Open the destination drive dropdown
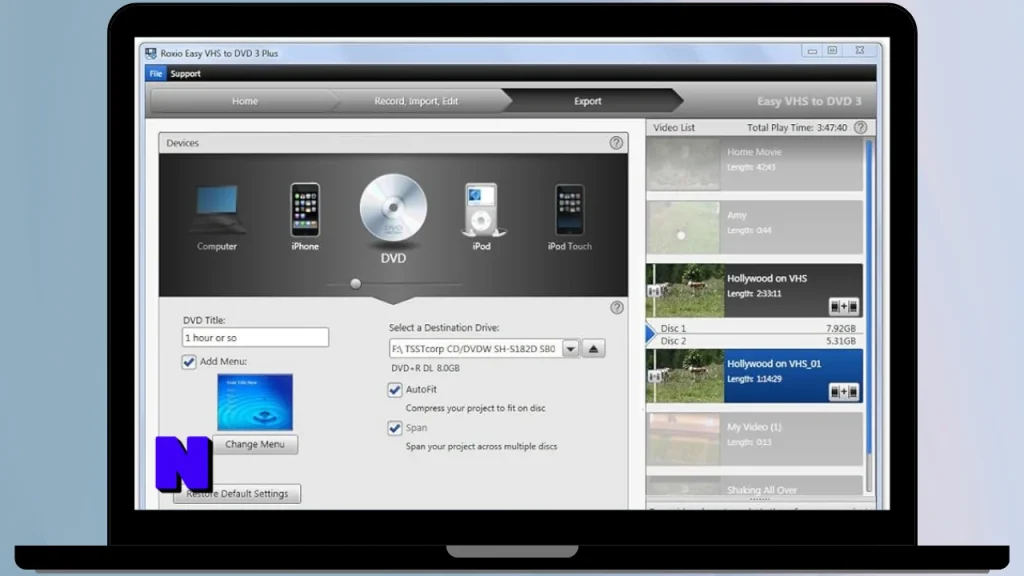 [x=570, y=349]
